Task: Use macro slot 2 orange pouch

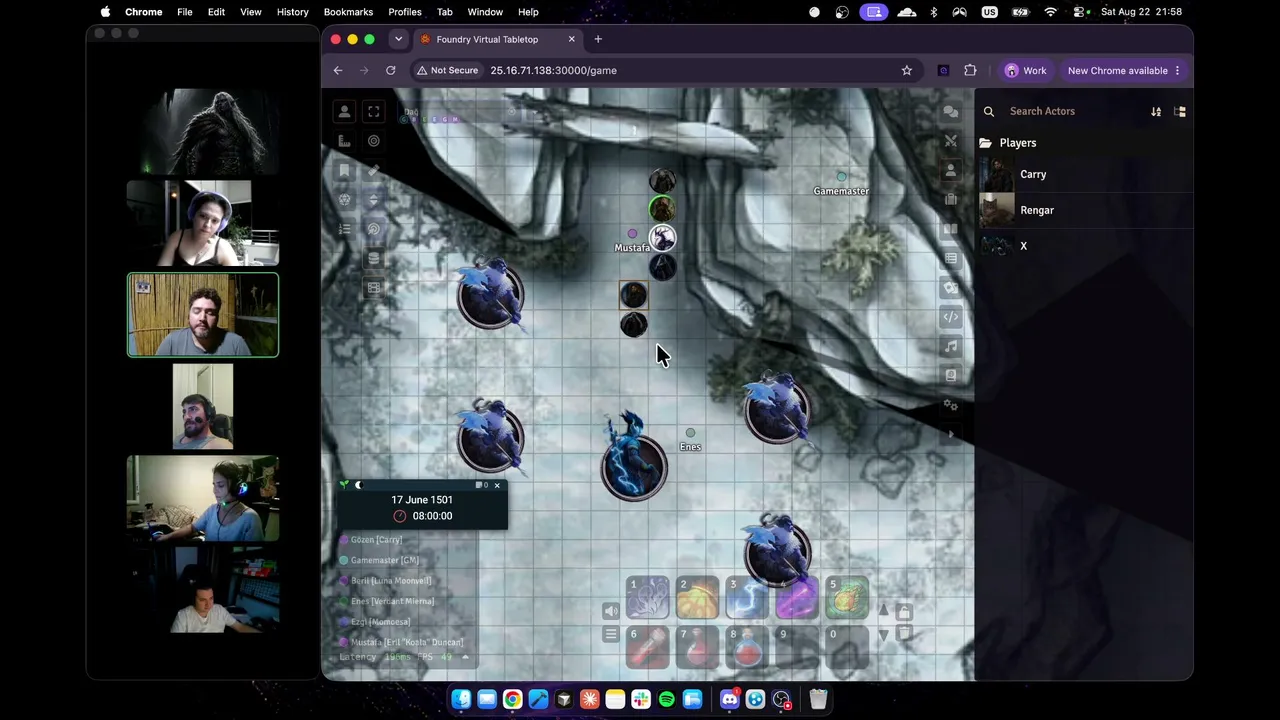Action: coord(698,598)
